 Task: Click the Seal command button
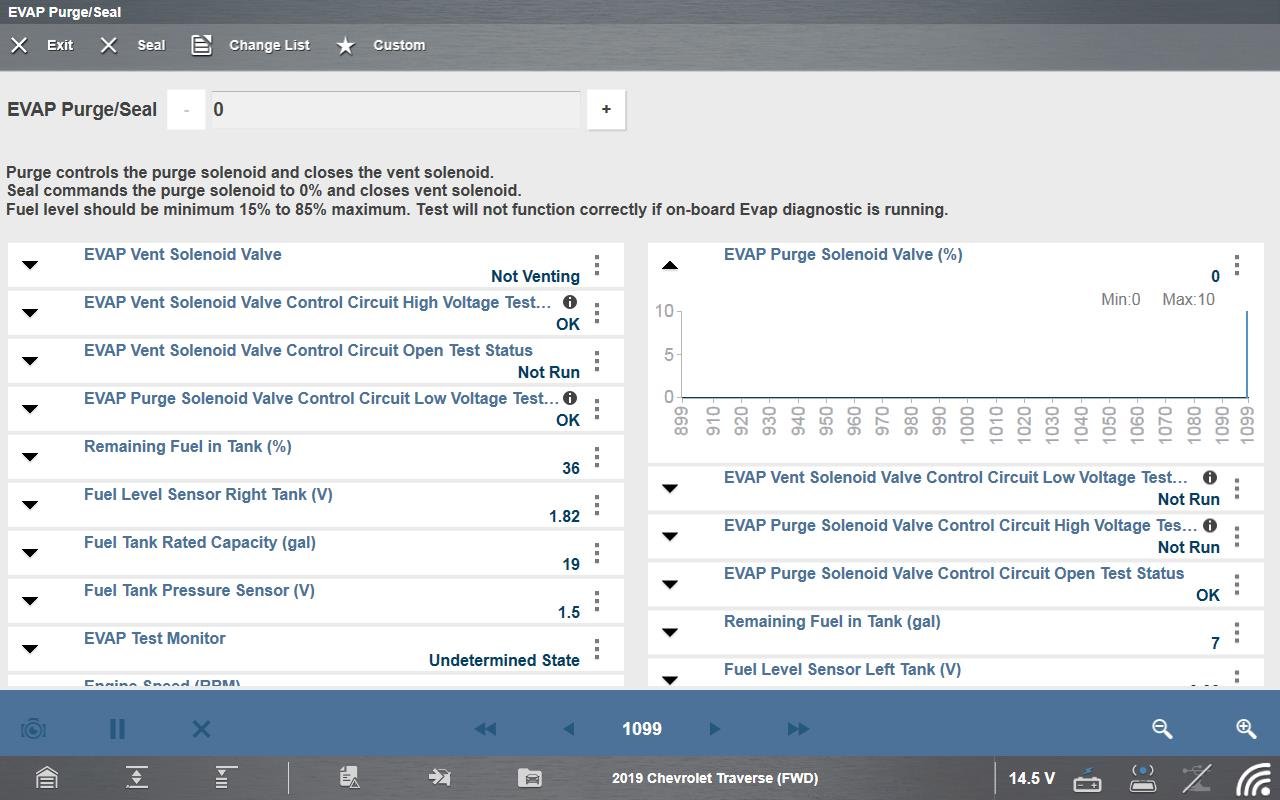(x=133, y=45)
